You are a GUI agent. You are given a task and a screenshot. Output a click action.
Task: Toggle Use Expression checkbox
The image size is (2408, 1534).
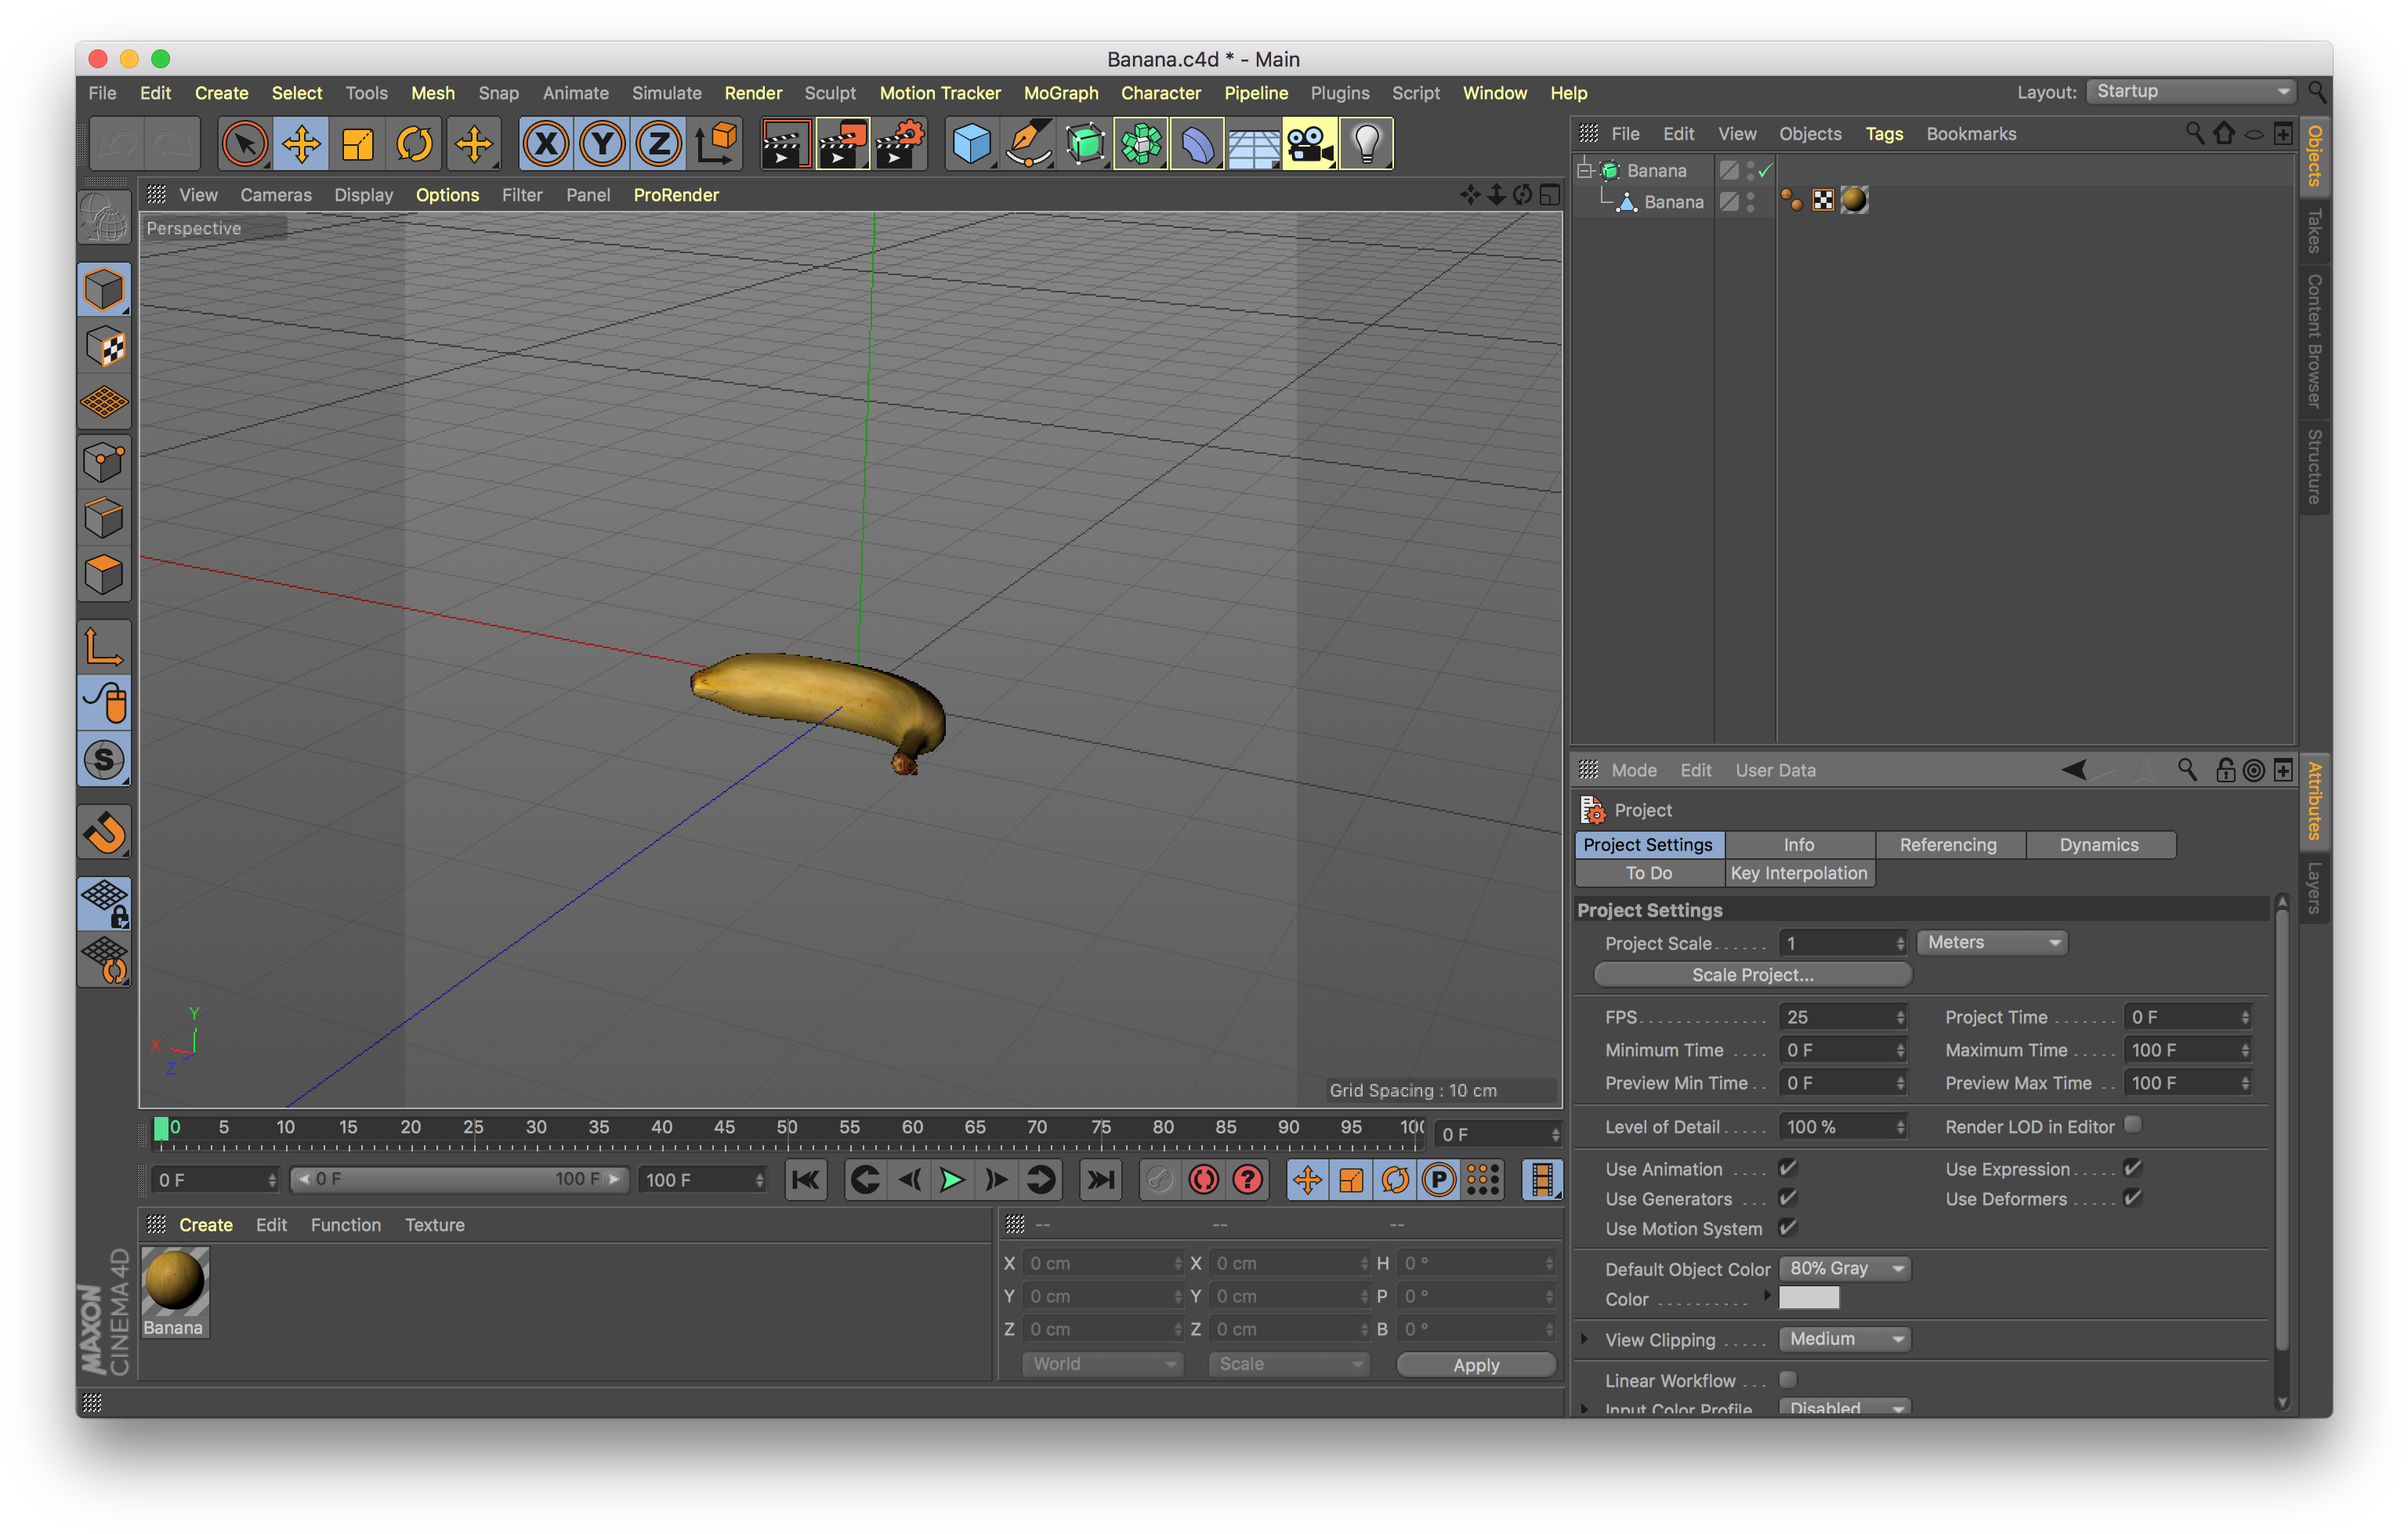pyautogui.click(x=2132, y=1168)
